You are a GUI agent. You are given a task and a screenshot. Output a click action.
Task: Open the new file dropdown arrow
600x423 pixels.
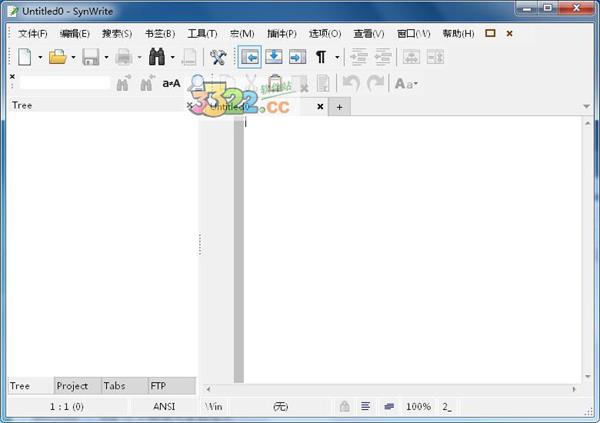tap(40, 58)
